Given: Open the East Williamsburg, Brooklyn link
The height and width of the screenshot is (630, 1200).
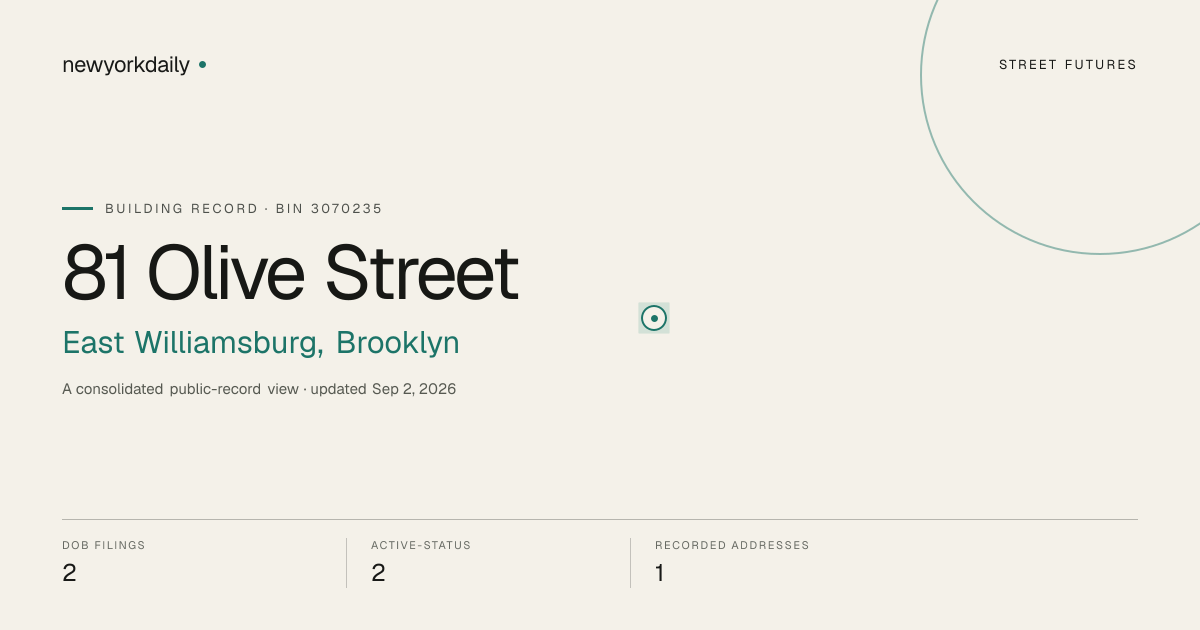Looking at the screenshot, I should point(261,342).
